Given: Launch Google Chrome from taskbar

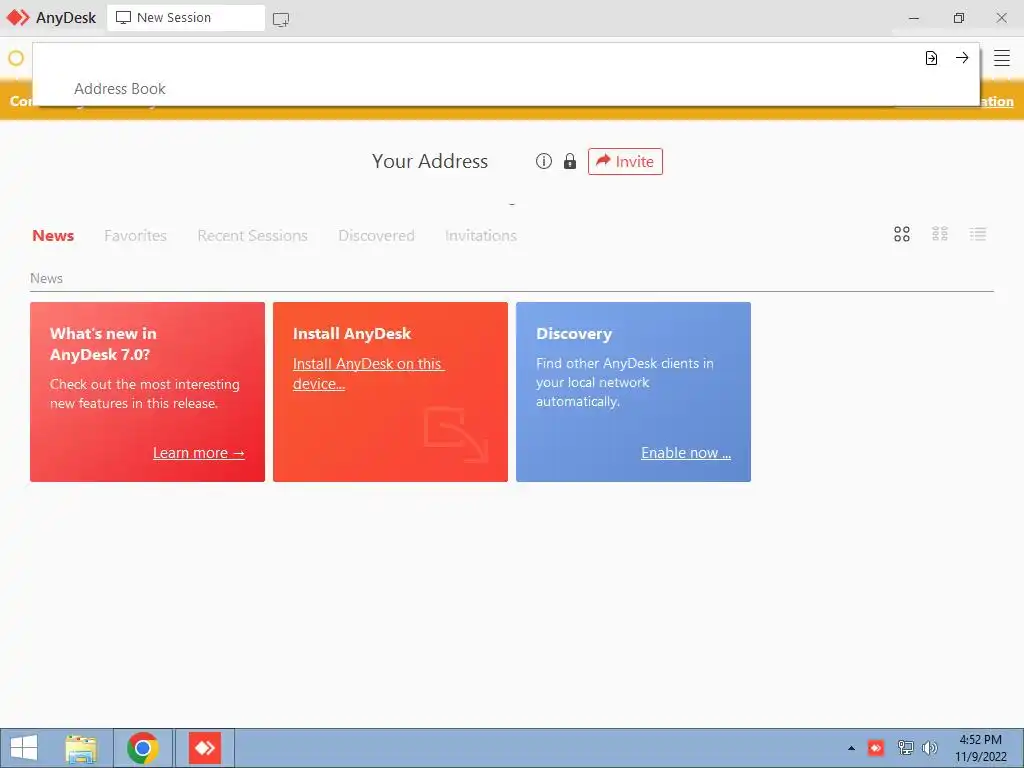Looking at the screenshot, I should click(x=143, y=748).
